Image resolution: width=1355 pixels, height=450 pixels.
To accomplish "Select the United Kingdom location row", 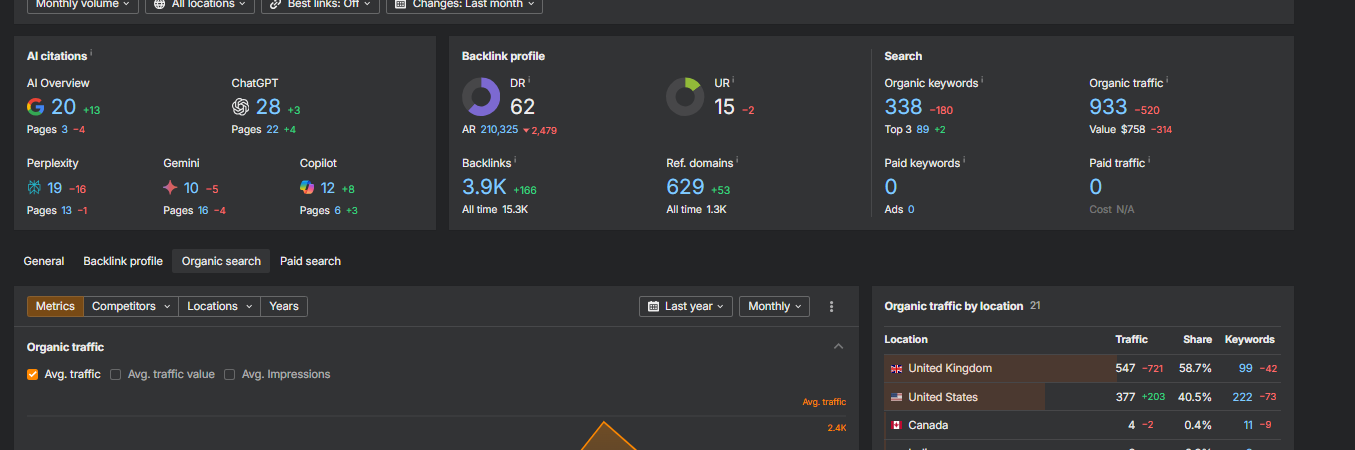I will point(1082,368).
